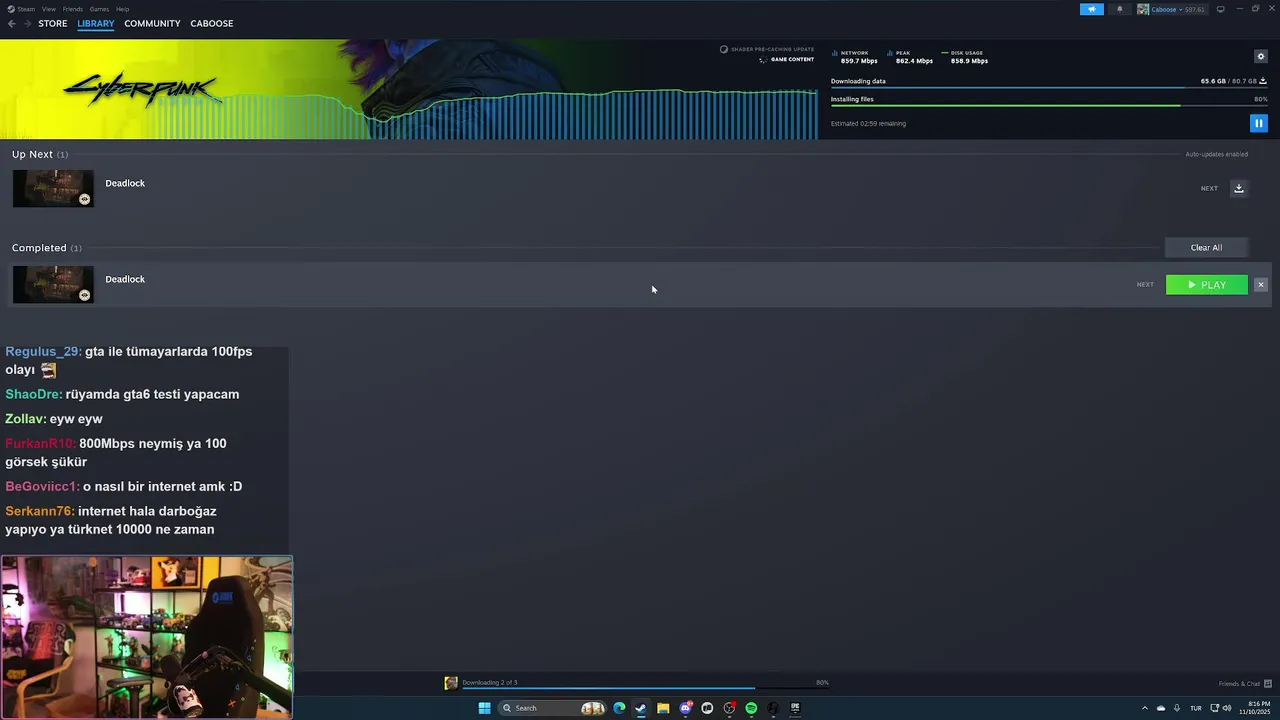Image resolution: width=1280 pixels, height=720 pixels.
Task: Show hidden system tray icons
Action: 1144,708
